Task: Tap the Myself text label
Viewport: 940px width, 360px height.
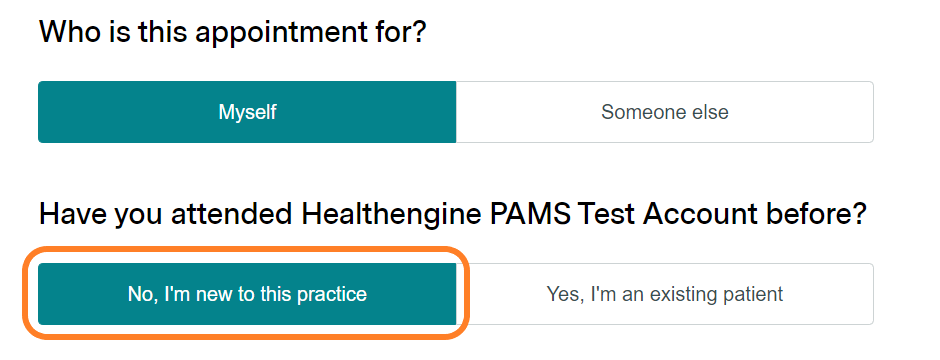Action: coord(247,112)
